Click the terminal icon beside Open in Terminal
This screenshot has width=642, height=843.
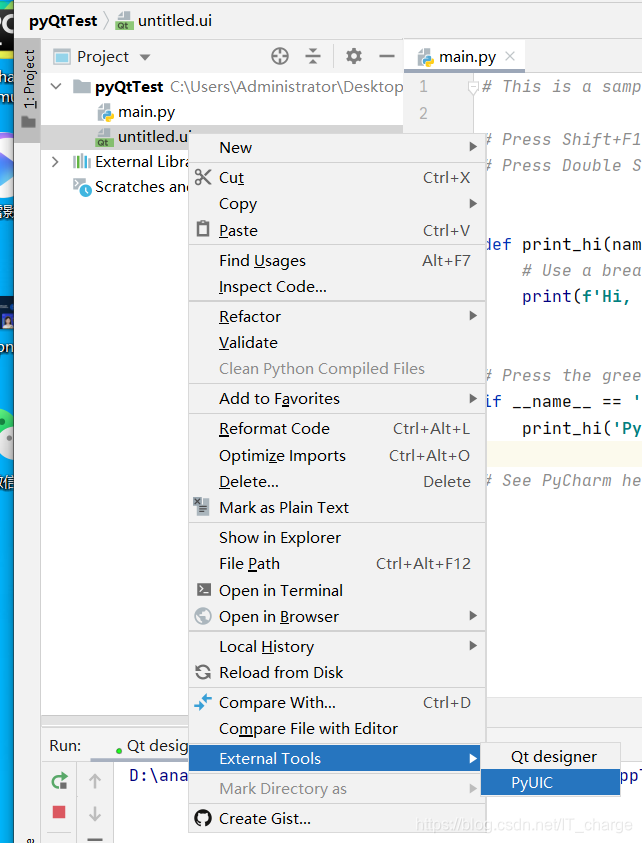click(203, 590)
